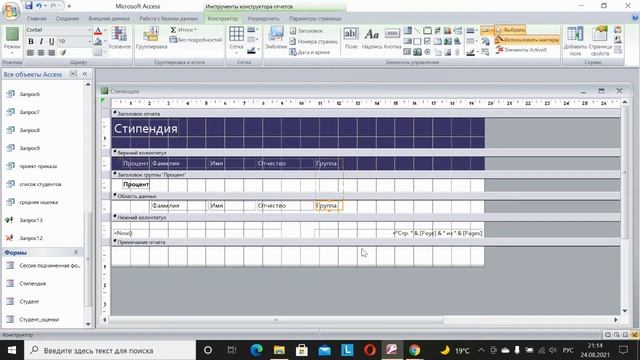Open the Opera browser from the taskbar
The image size is (640, 360).
tap(369, 350)
